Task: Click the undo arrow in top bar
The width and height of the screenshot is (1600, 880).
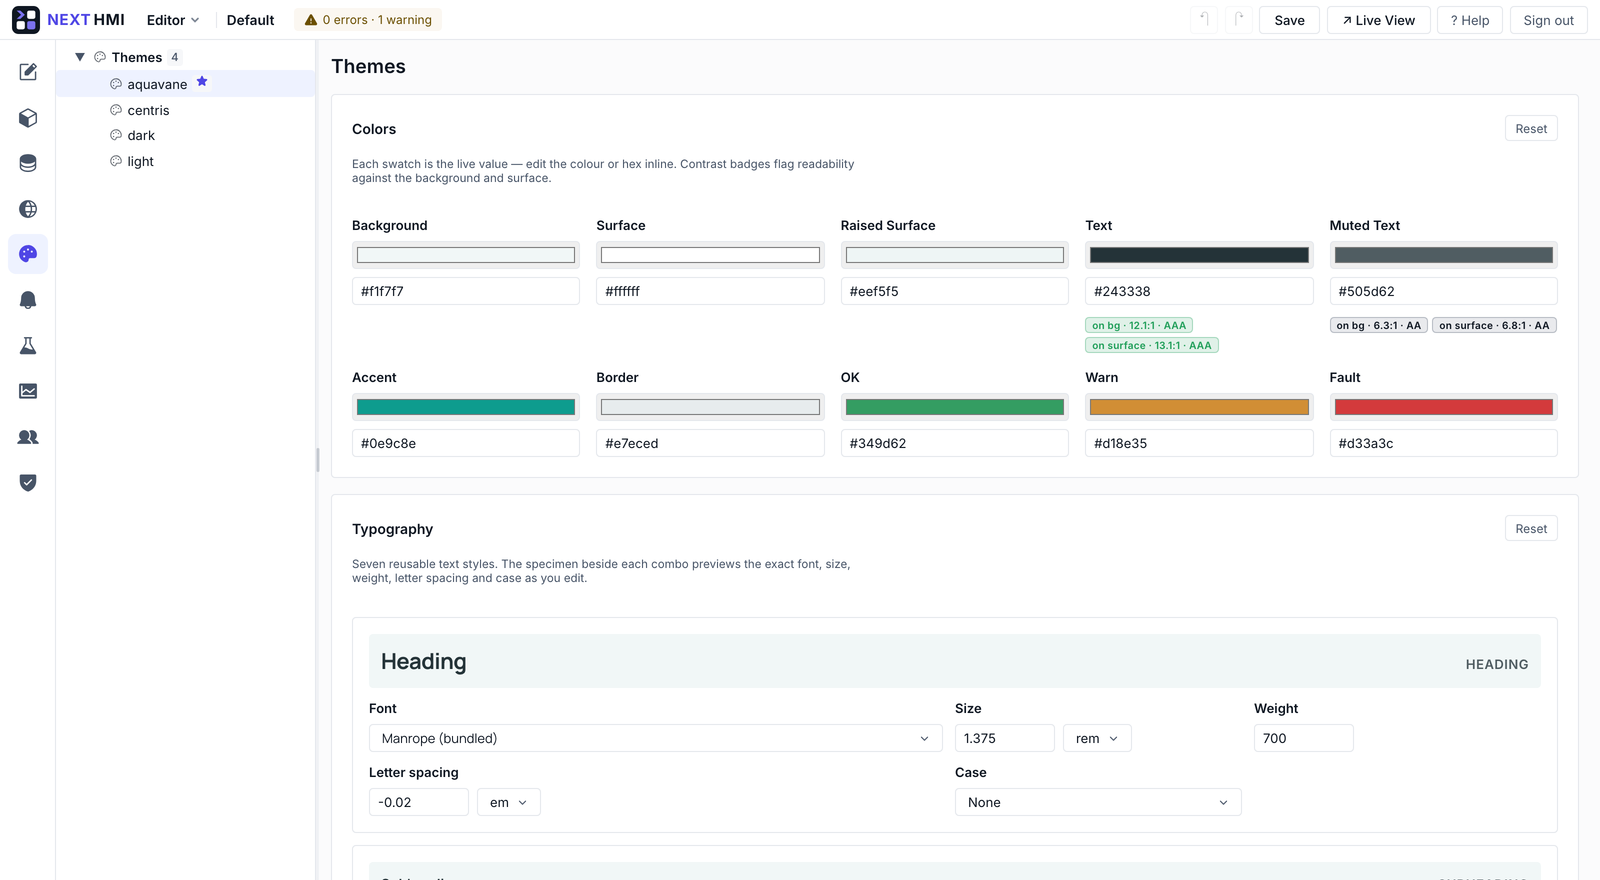Action: pyautogui.click(x=1204, y=20)
